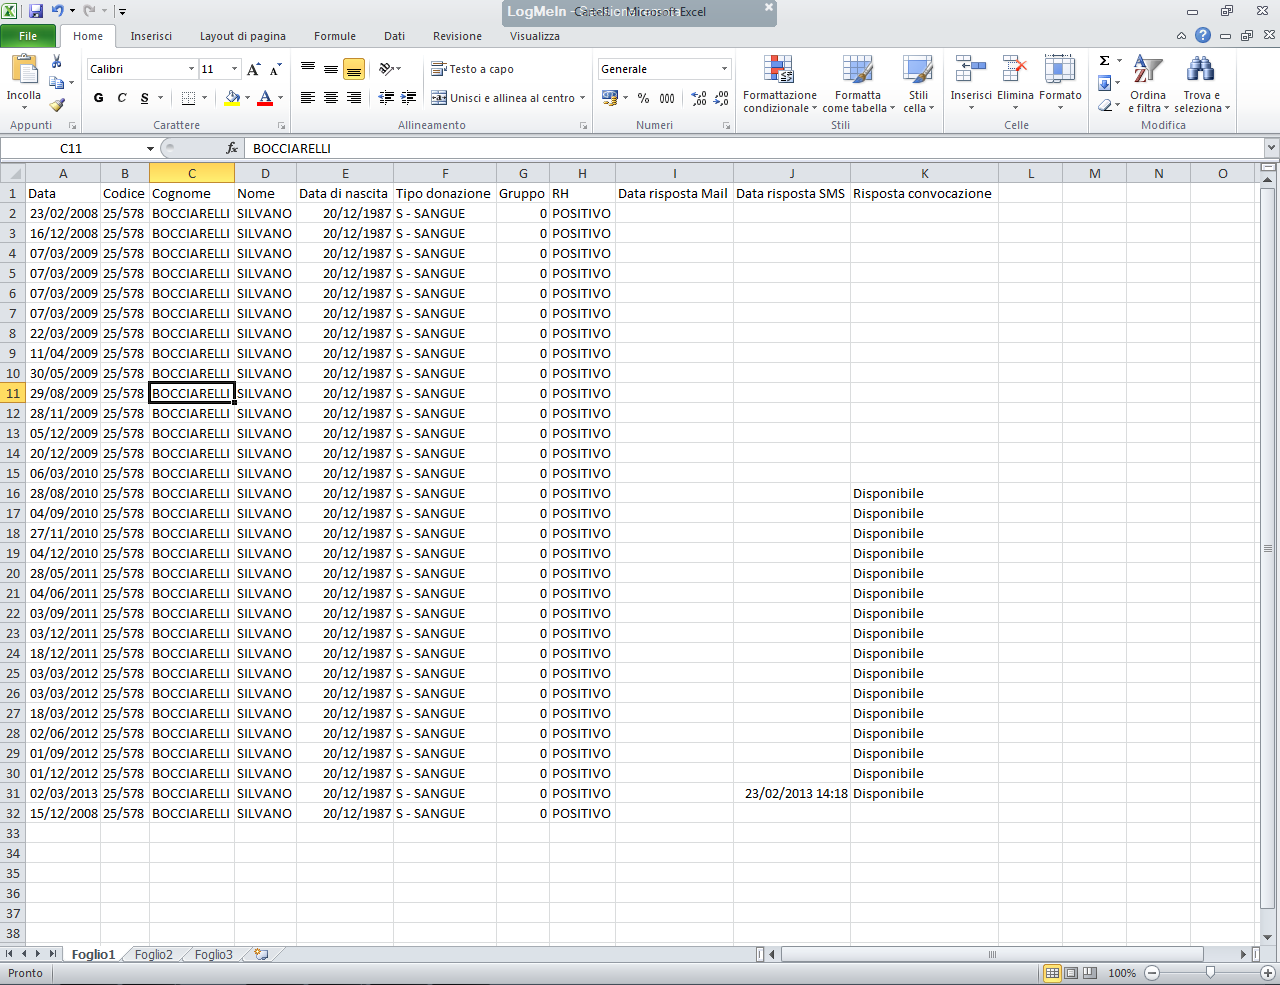The image size is (1280, 985).
Task: Toggle italic C formatting
Action: [122, 98]
